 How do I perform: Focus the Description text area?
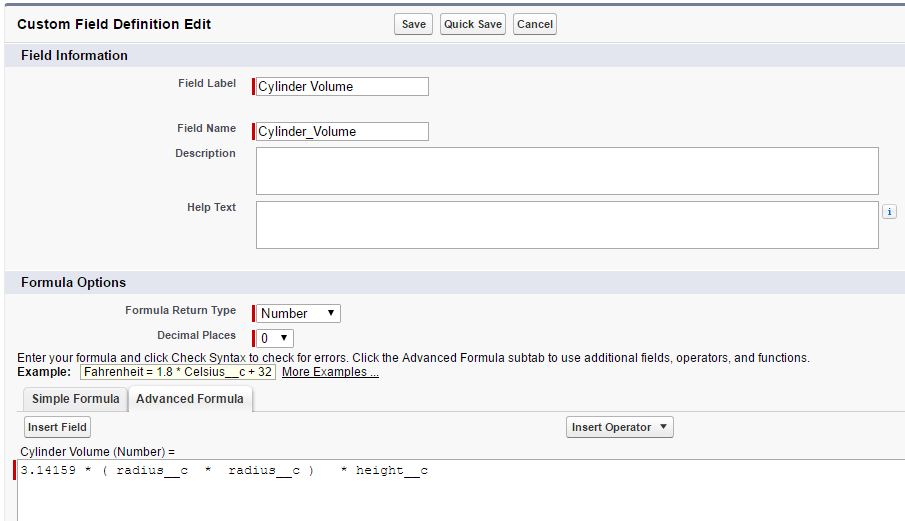(x=567, y=171)
